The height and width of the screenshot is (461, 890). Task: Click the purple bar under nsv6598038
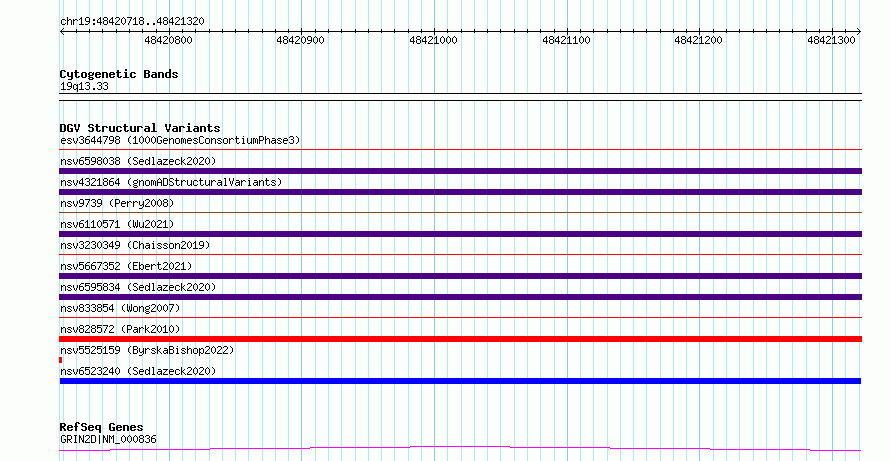[460, 171]
